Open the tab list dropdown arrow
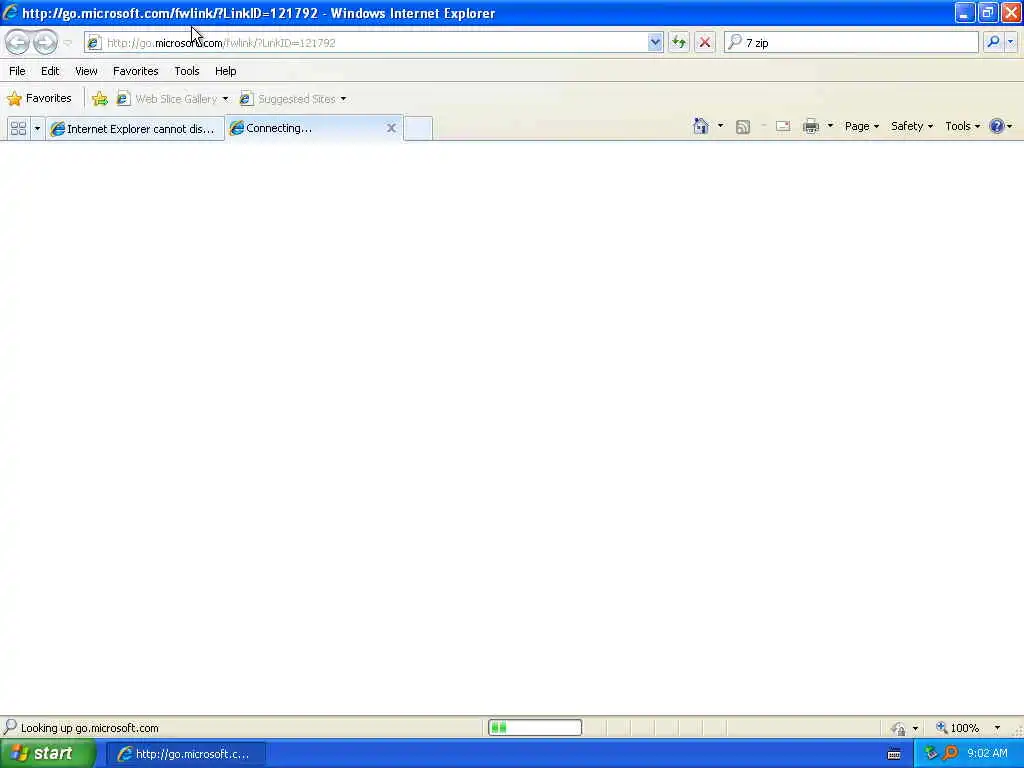Screen dimensions: 1024x768 [x=37, y=128]
